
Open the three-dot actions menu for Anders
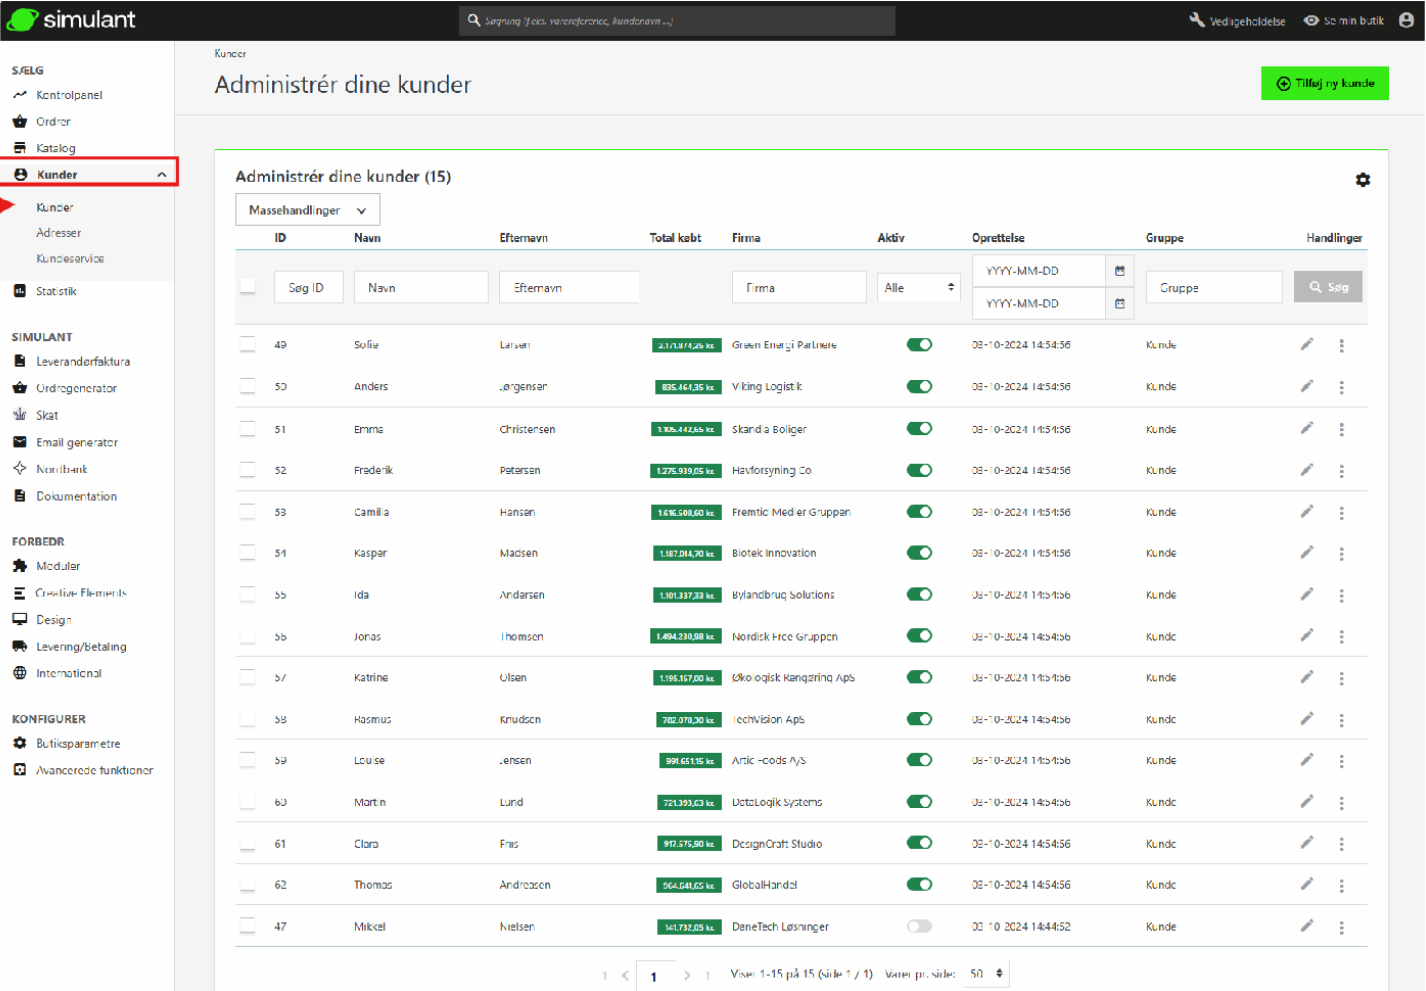(1341, 387)
